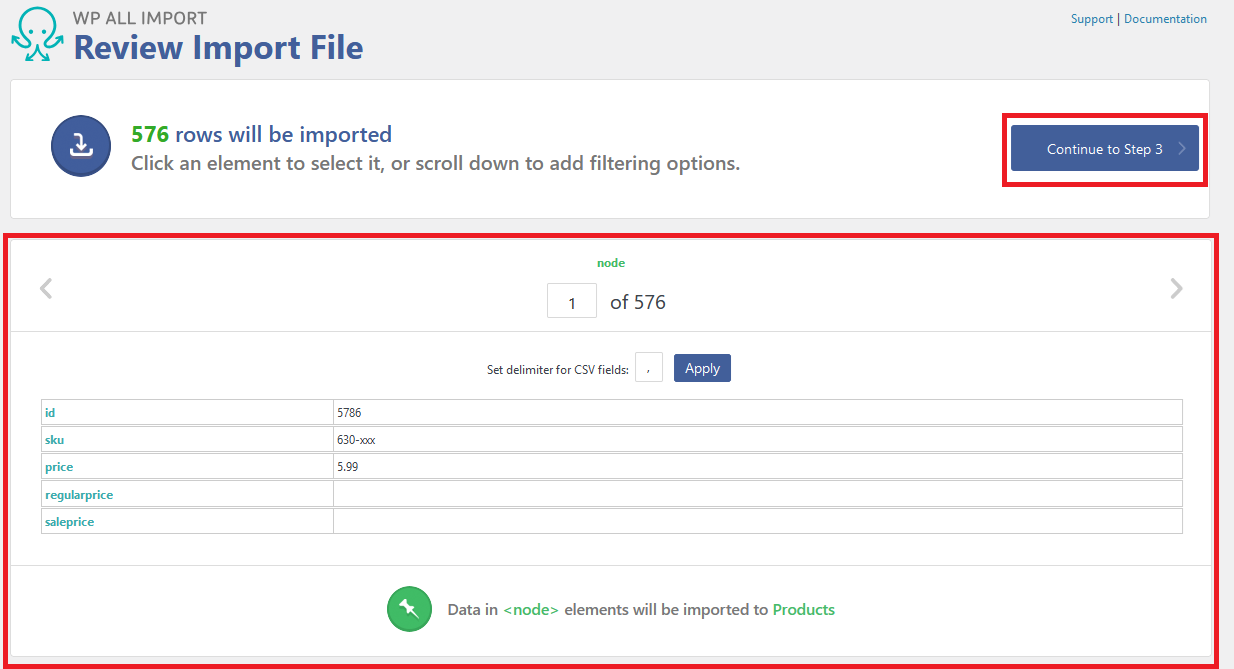
Task: Select the id field name
Action: click(x=51, y=412)
